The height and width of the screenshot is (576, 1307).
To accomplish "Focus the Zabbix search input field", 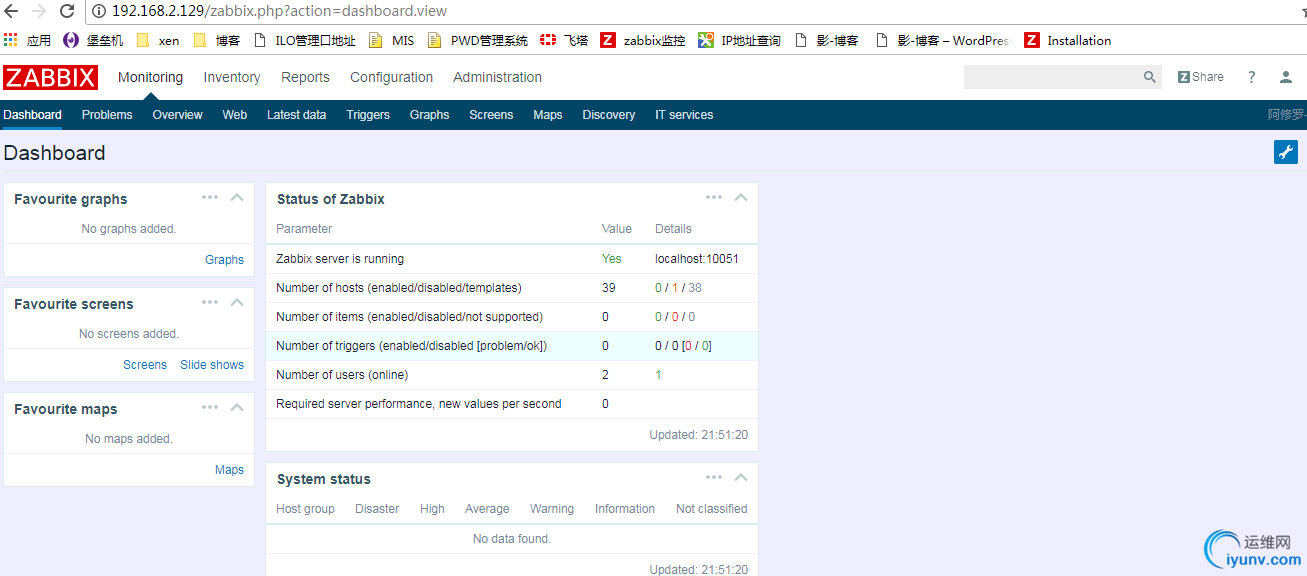I will click(1052, 77).
